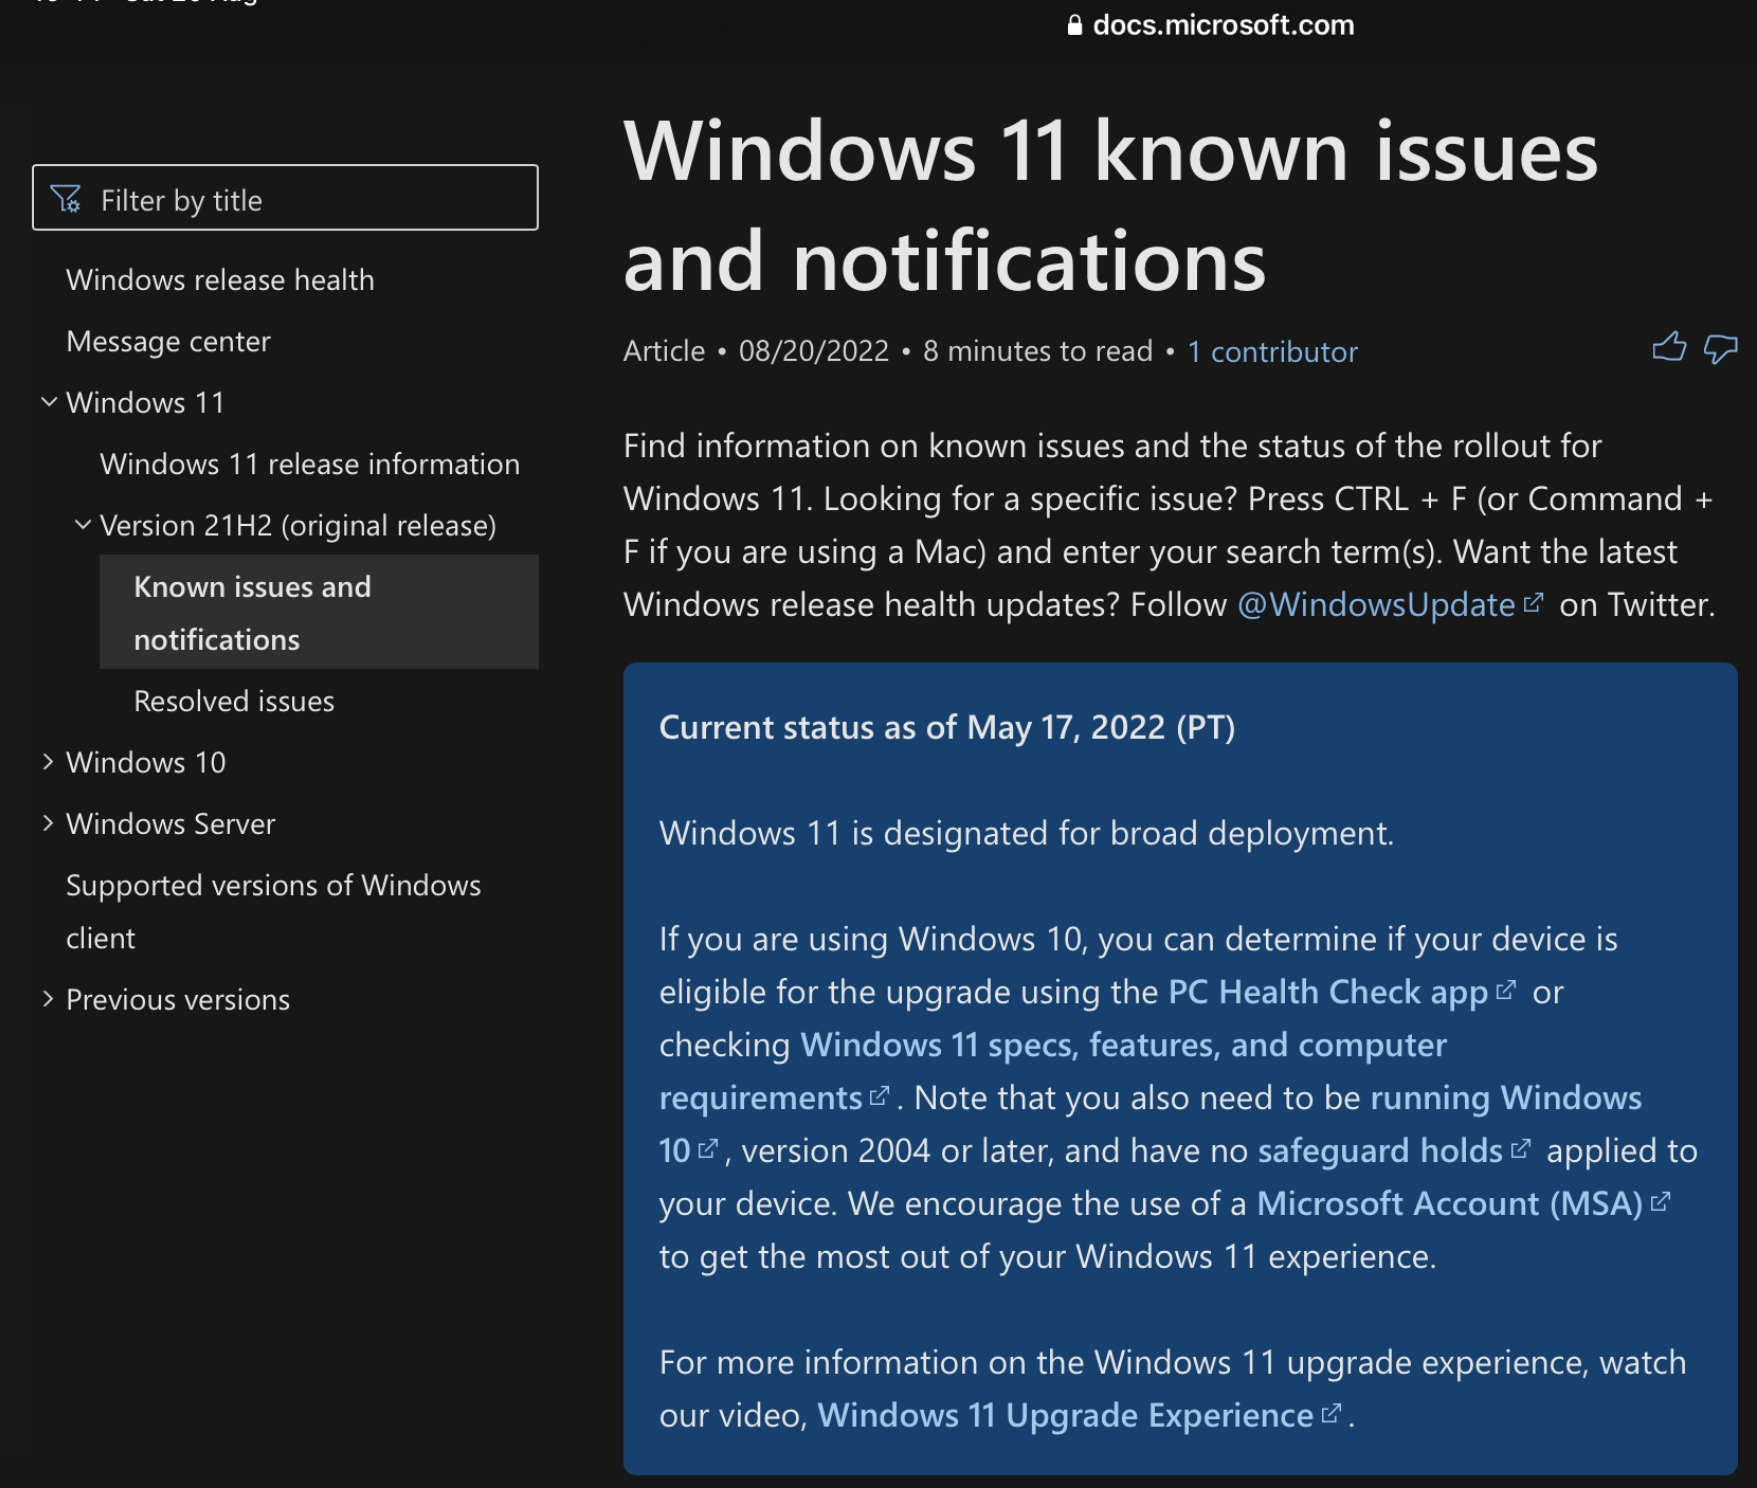
Task: Open Windows release health page
Action: [x=220, y=280]
